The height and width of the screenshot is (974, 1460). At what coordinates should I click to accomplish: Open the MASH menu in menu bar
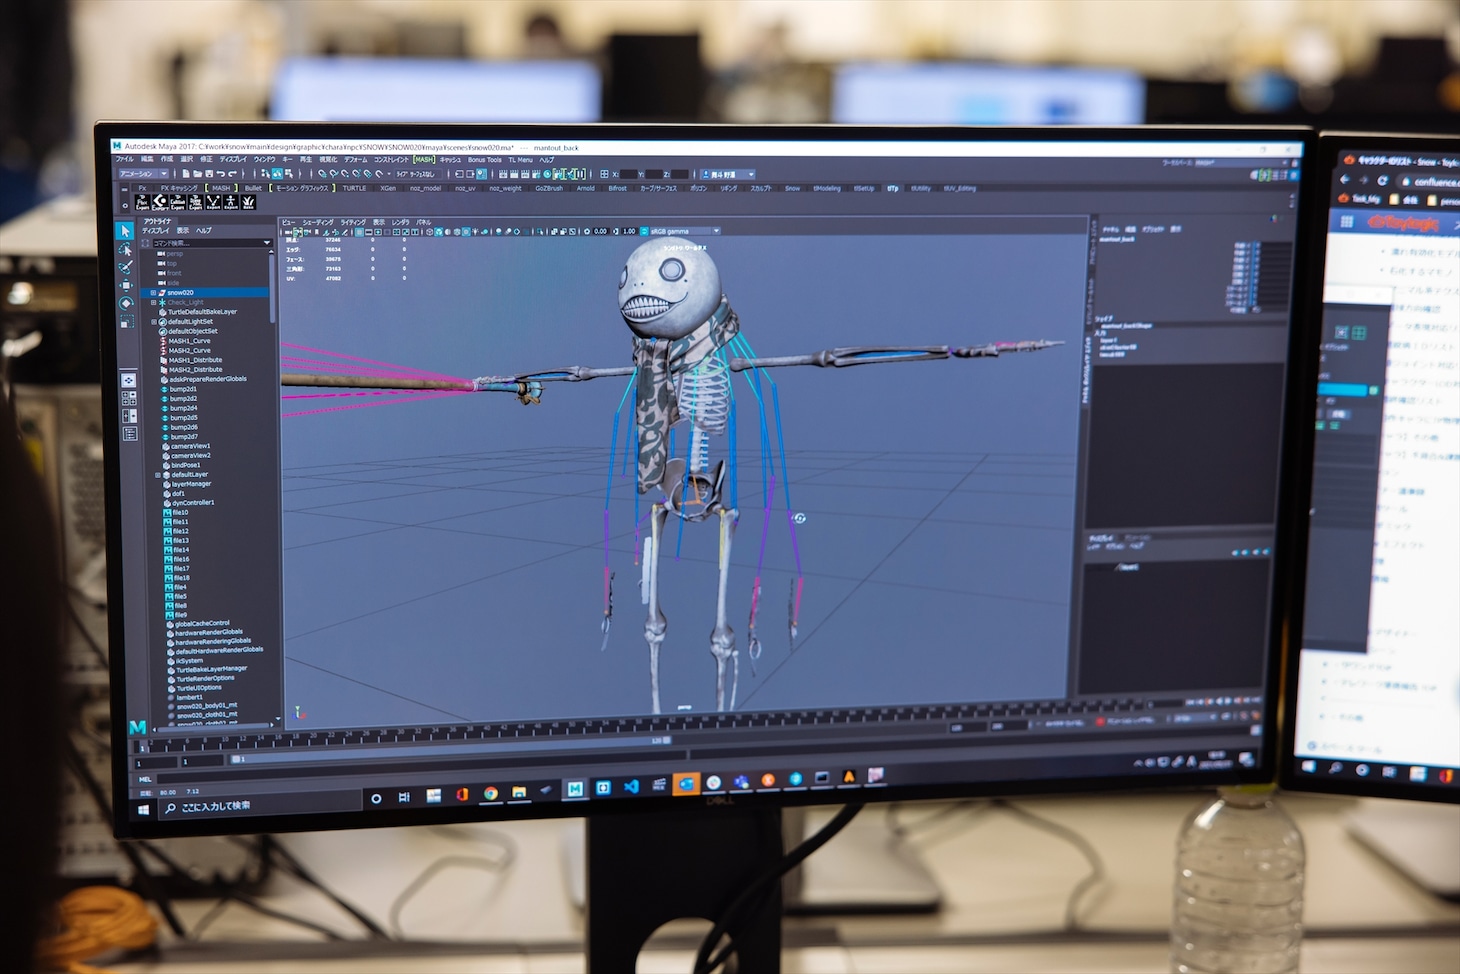(425, 159)
